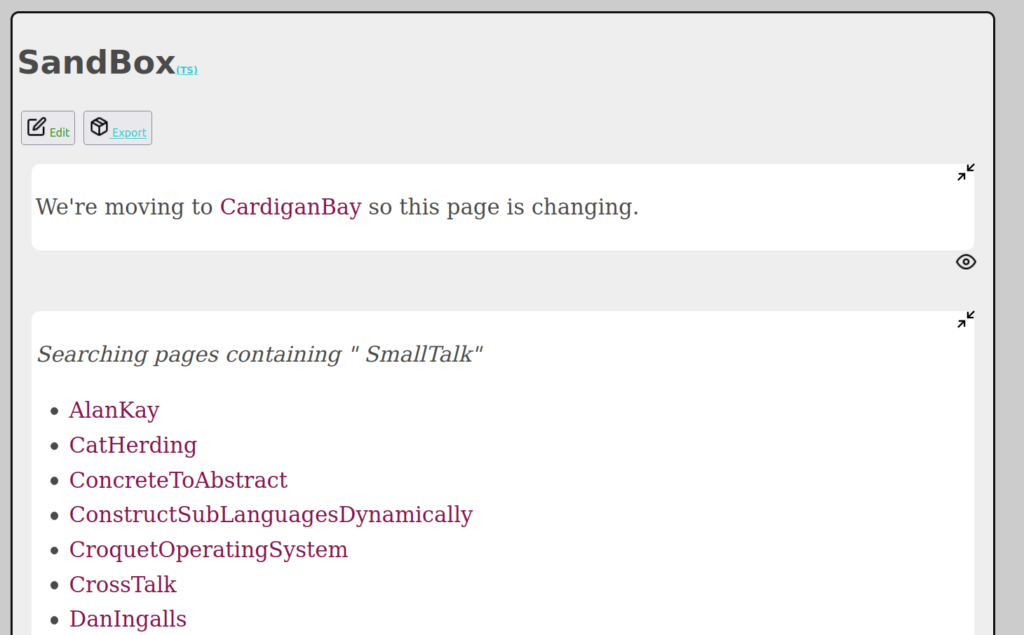
Task: Open the TS link beside SandBox
Action: [187, 70]
